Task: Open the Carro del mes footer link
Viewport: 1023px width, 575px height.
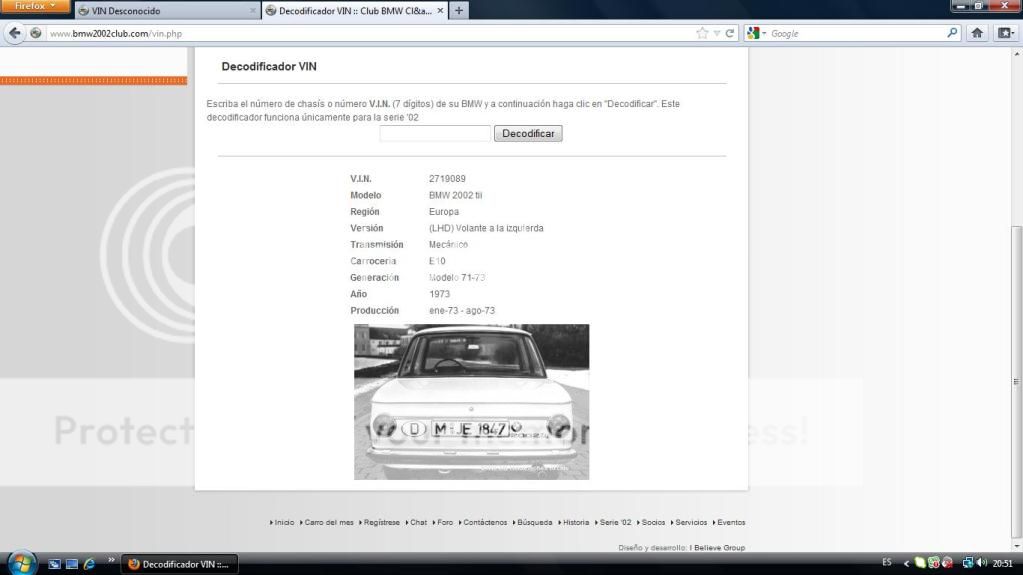Action: (x=328, y=522)
